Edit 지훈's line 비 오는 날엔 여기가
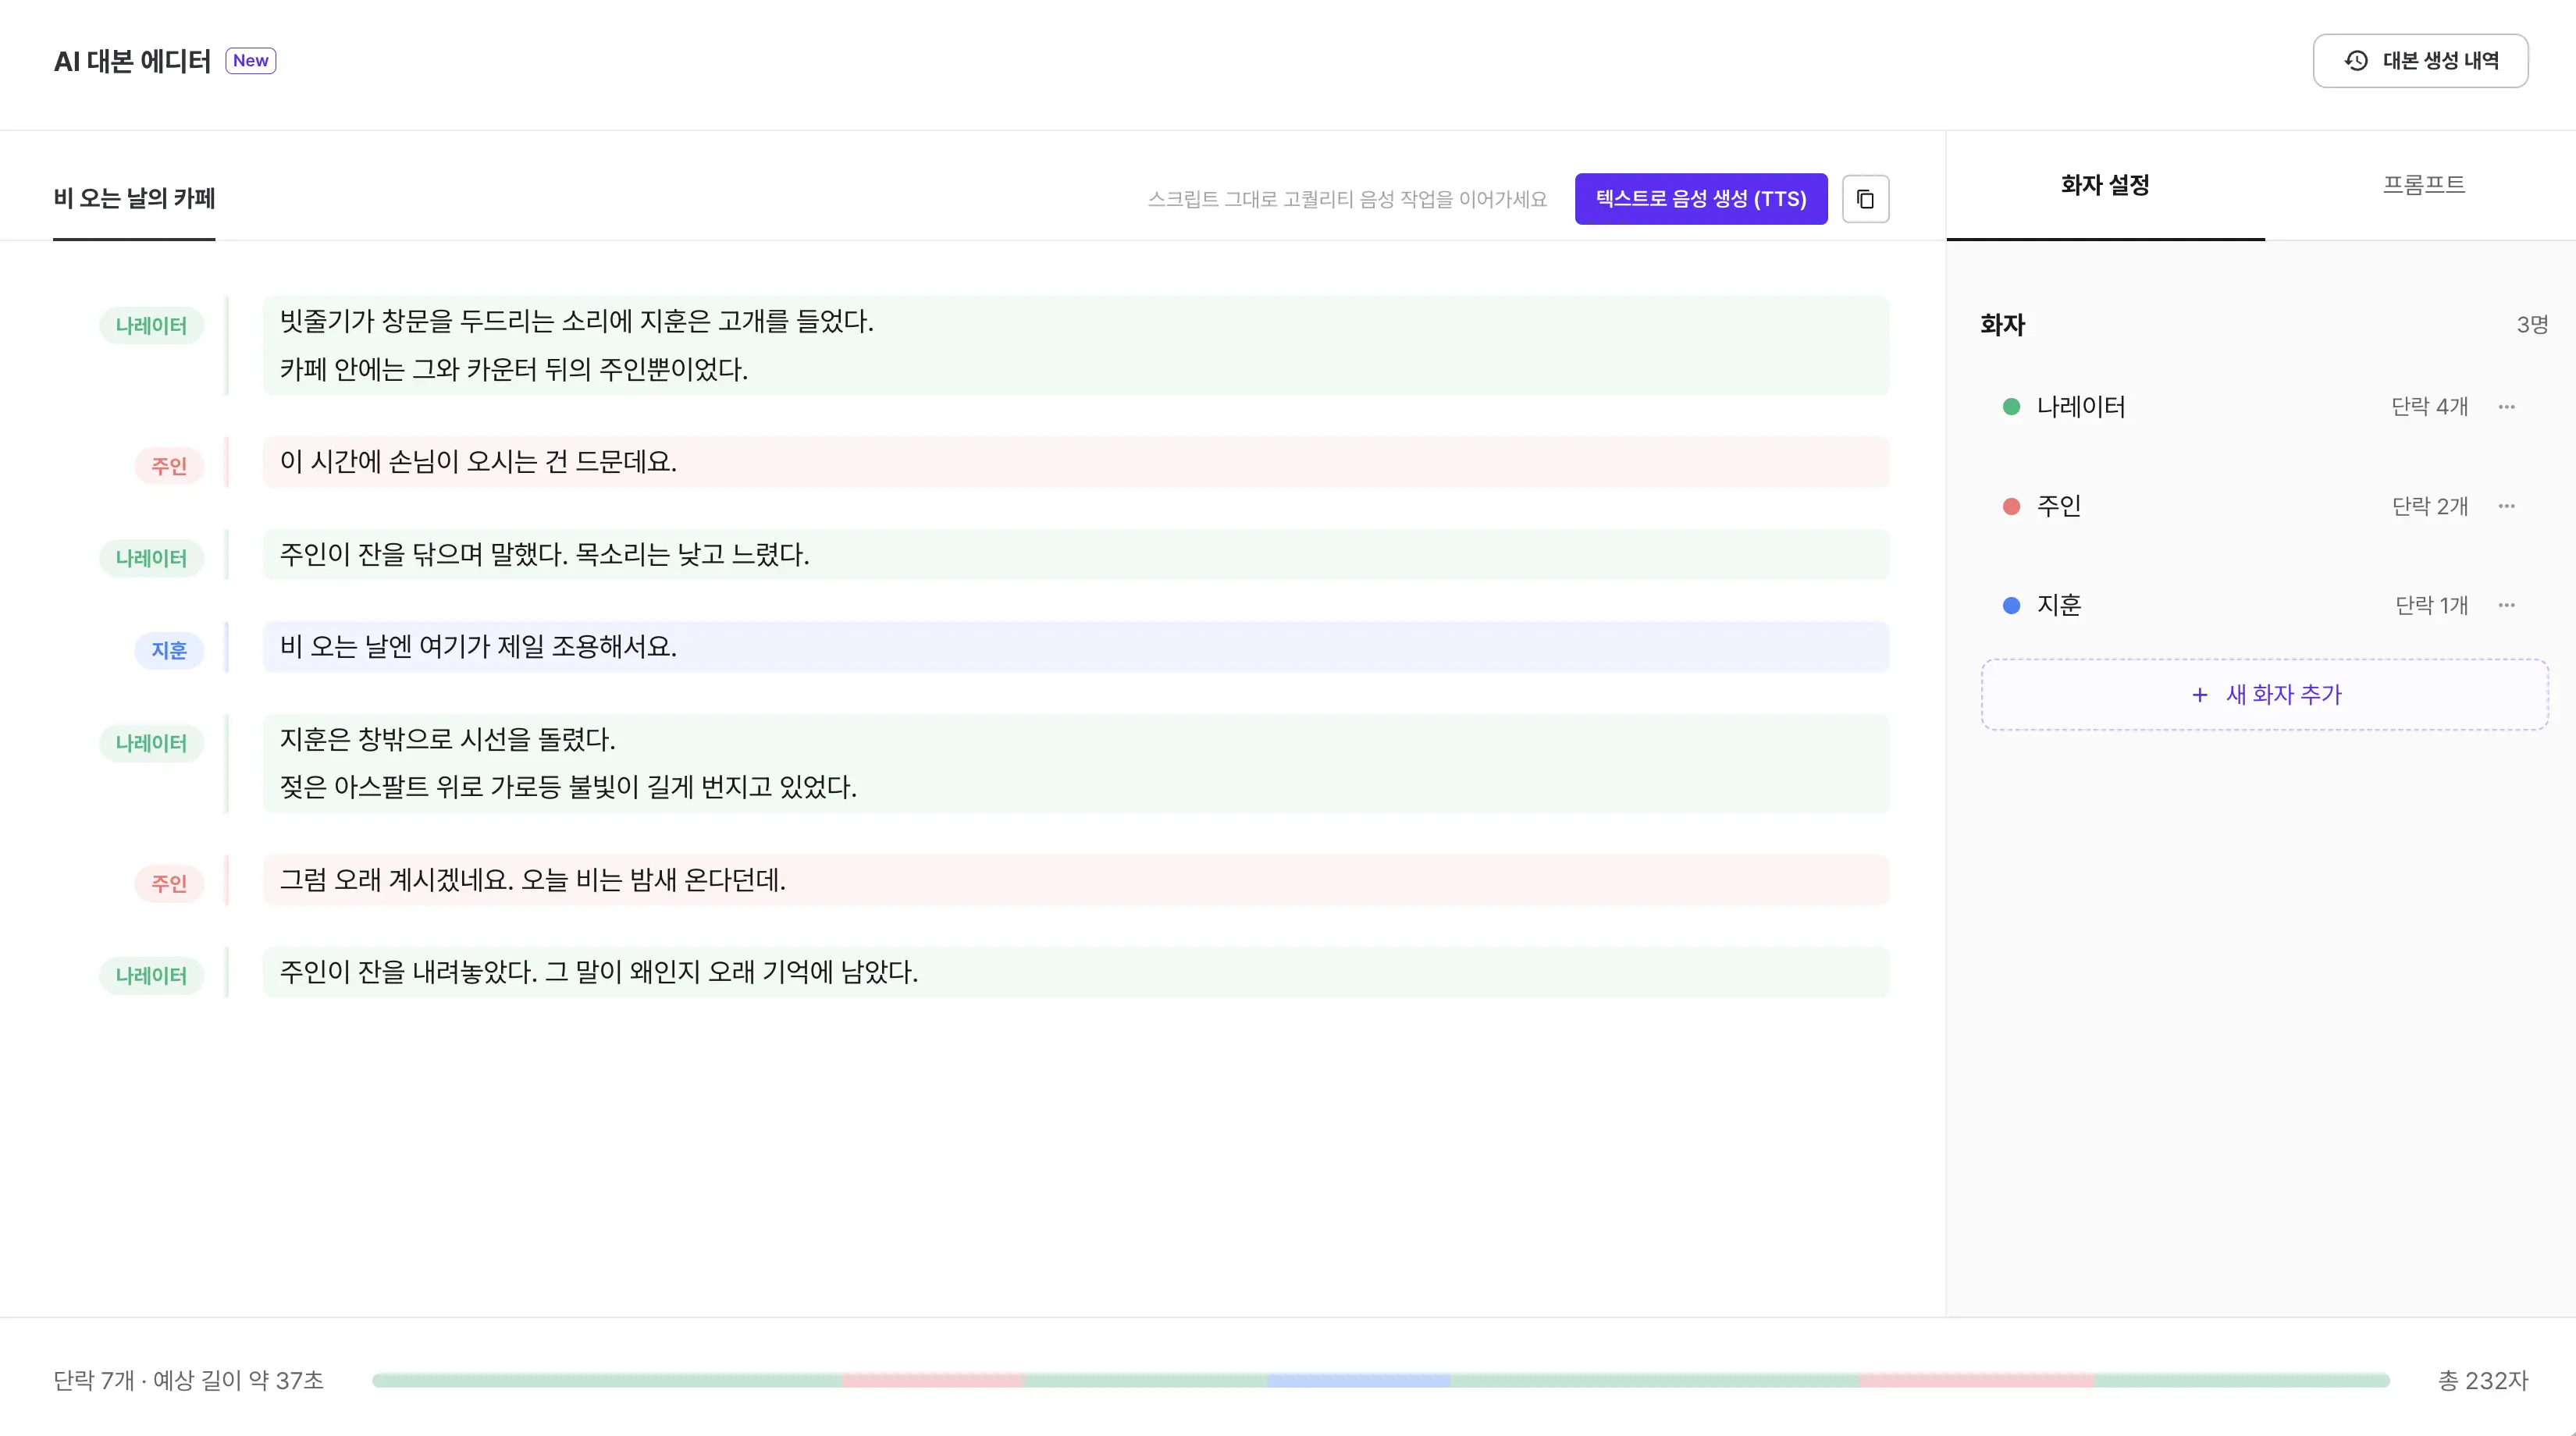The image size is (2576, 1436). coord(1075,646)
